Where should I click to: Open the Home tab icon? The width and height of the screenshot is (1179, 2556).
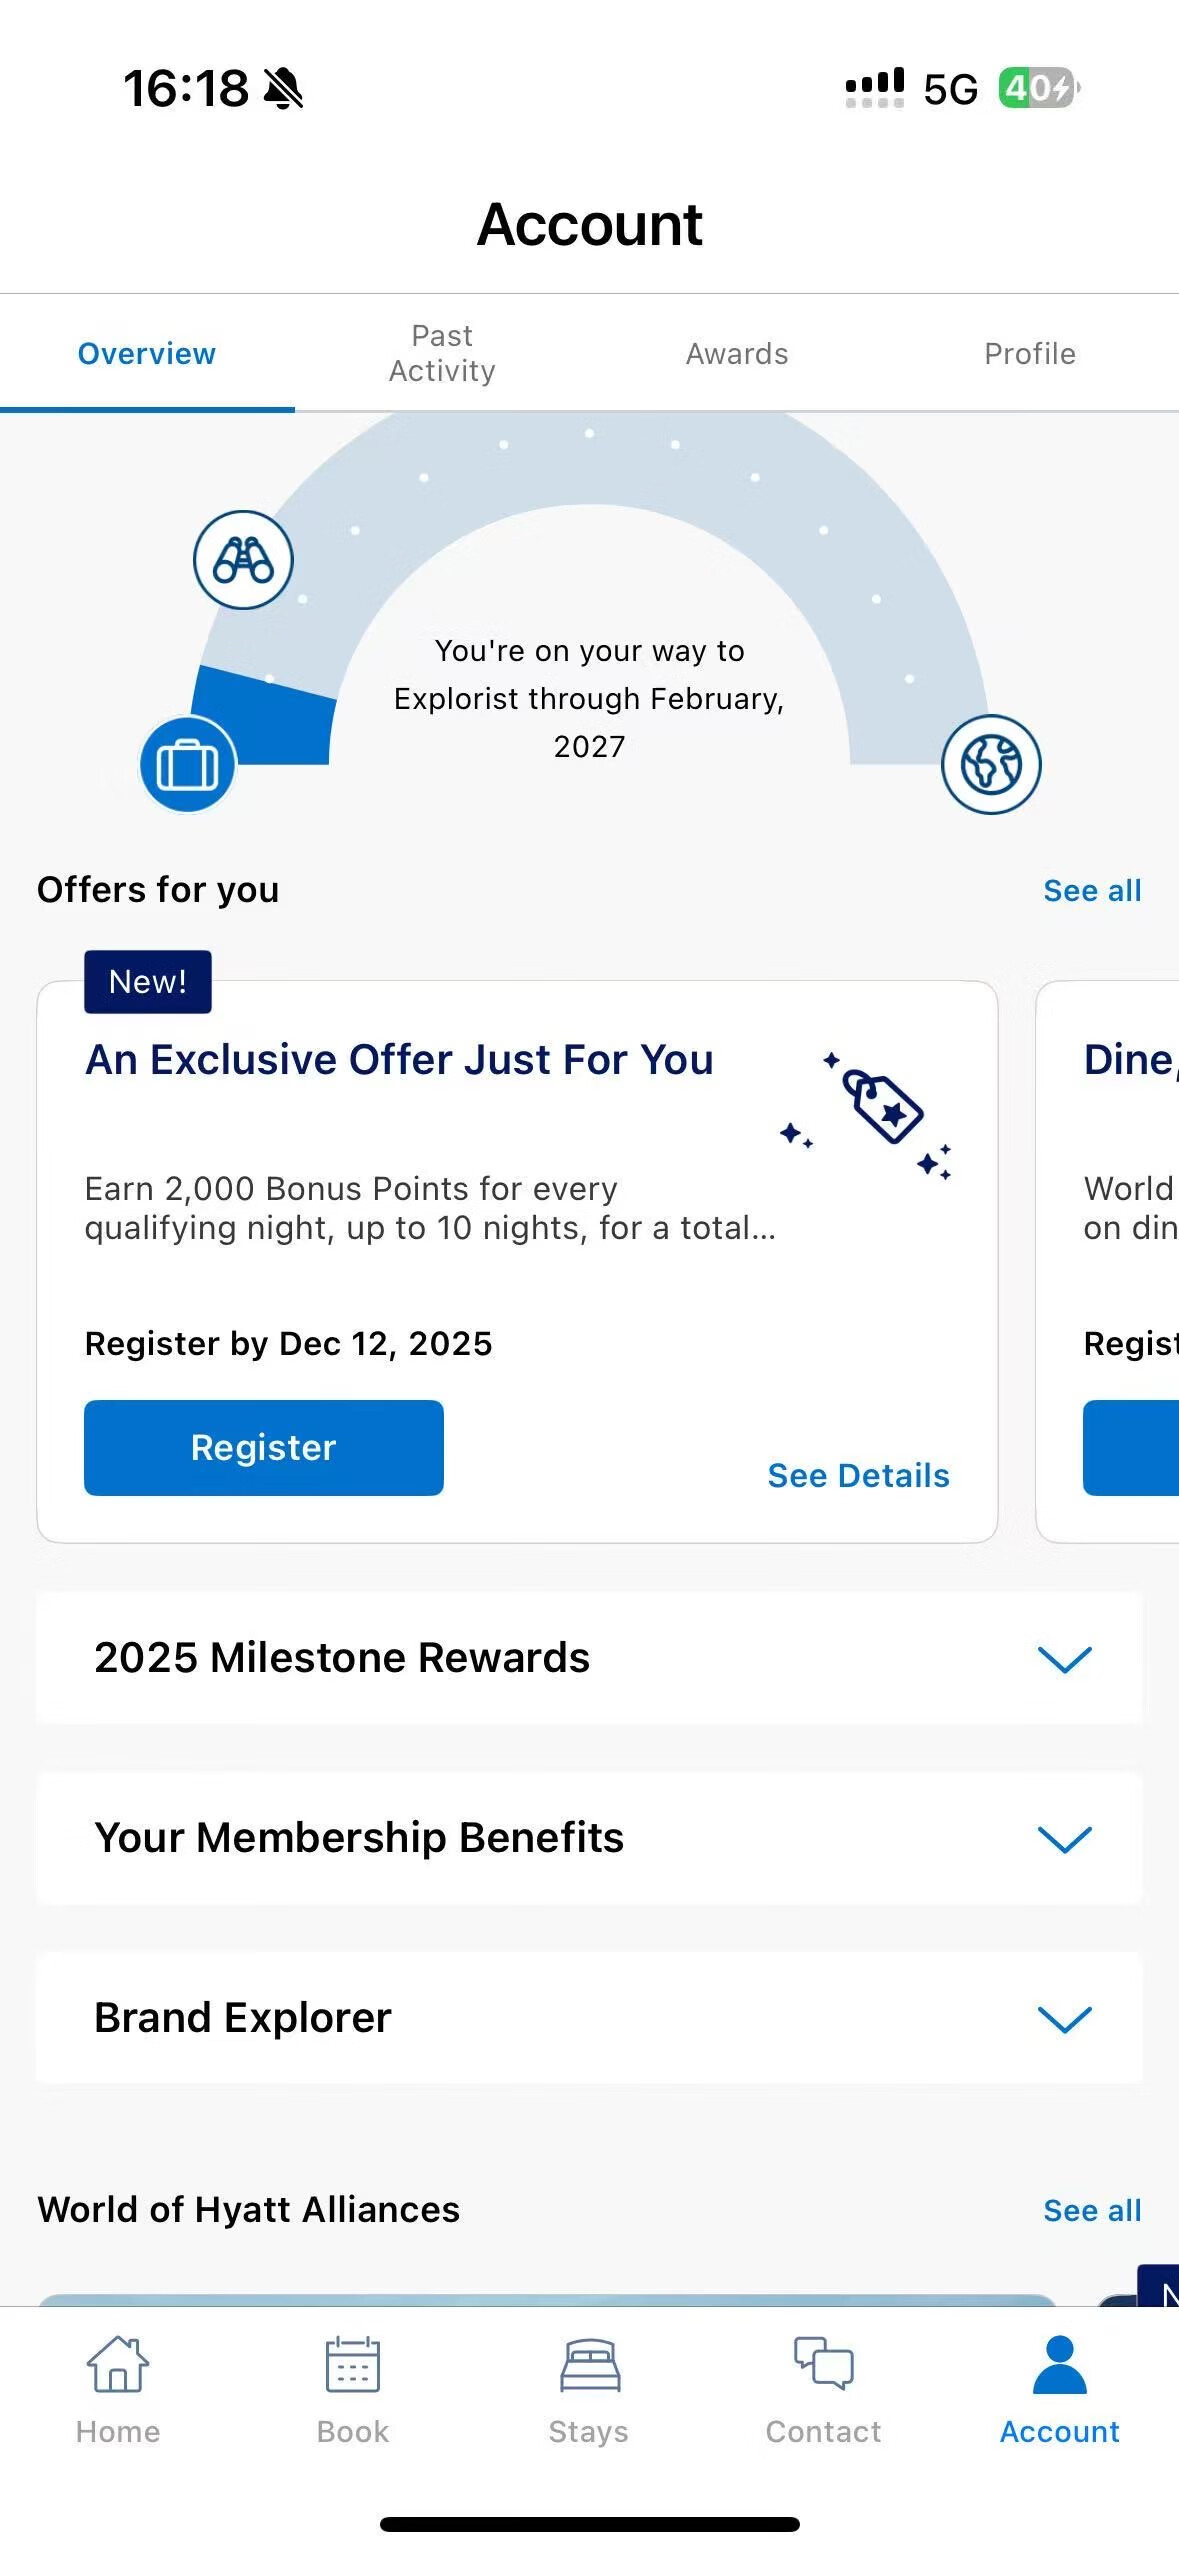(x=118, y=2365)
